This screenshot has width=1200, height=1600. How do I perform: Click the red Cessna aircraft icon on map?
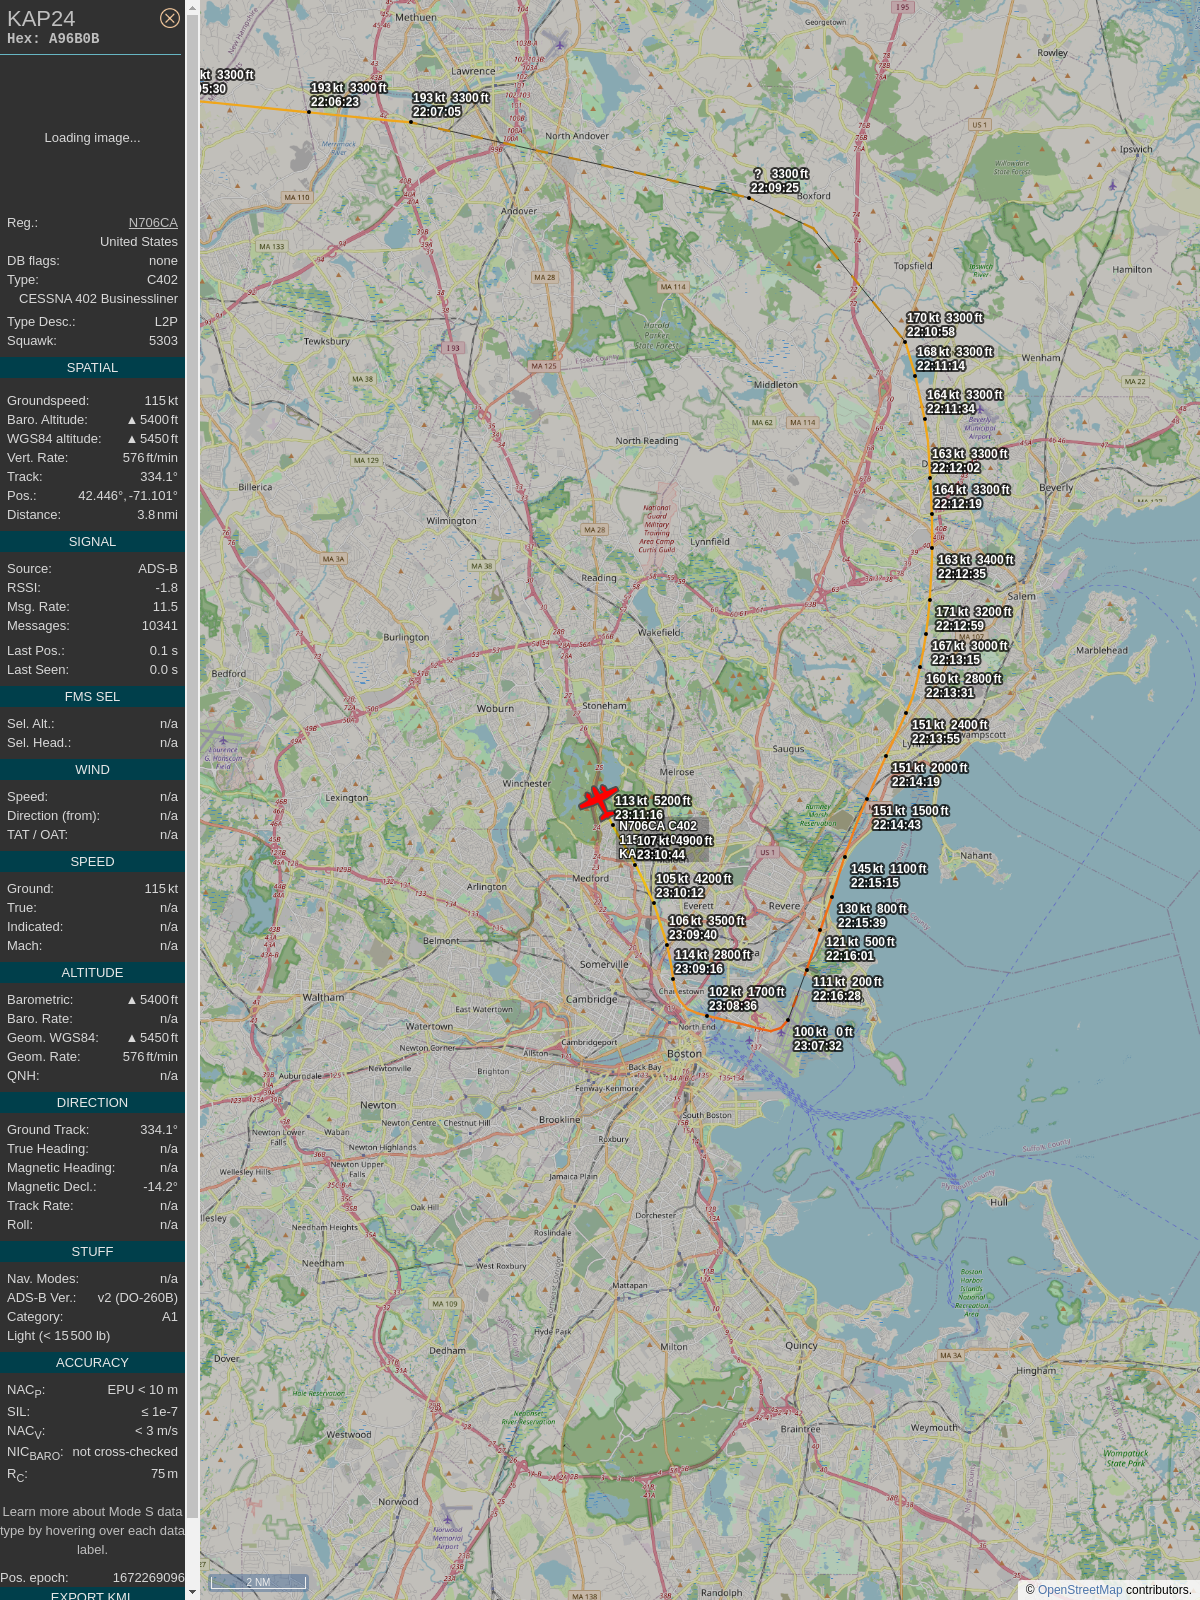click(598, 799)
